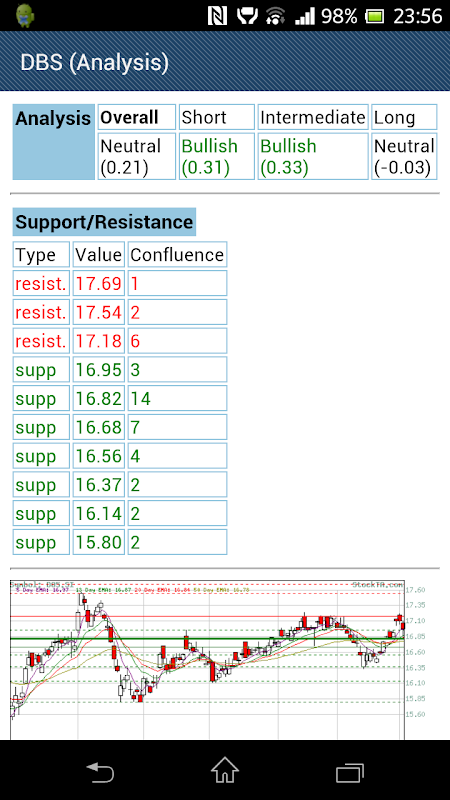Tap the Bullish (0.31) short-term cell

point(216,156)
